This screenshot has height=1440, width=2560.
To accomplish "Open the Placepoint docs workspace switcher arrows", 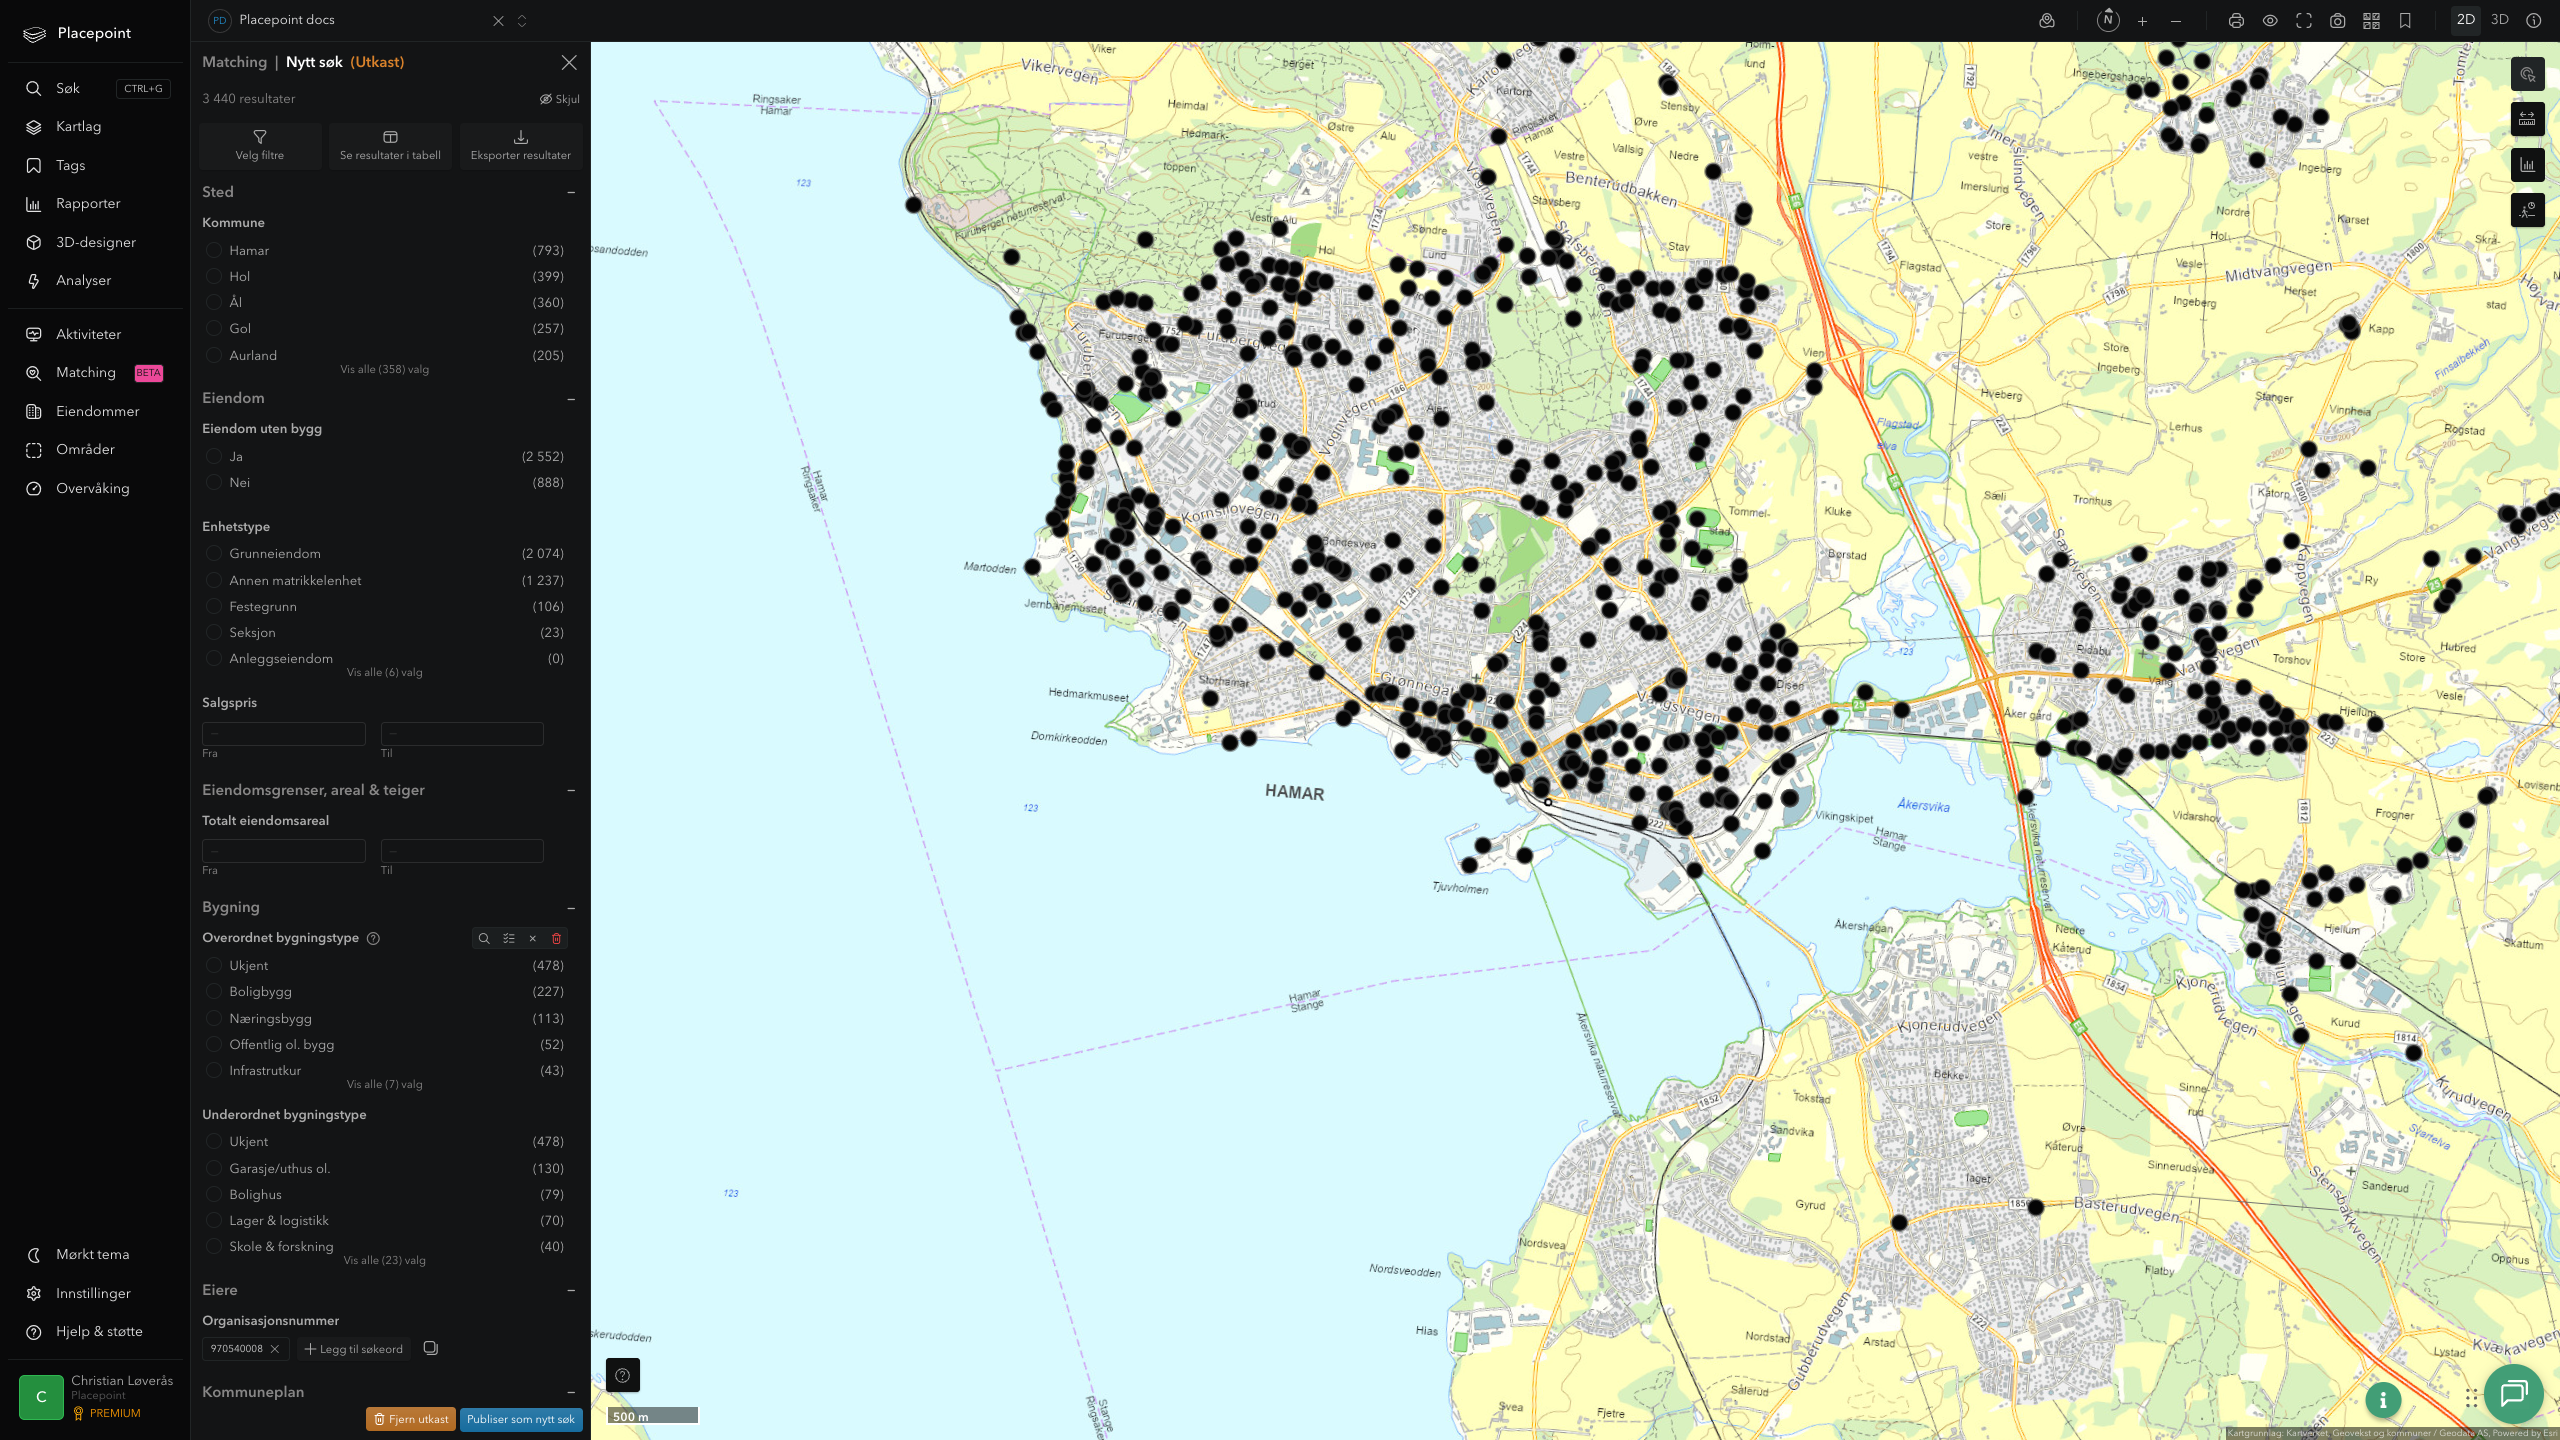I will [x=522, y=21].
